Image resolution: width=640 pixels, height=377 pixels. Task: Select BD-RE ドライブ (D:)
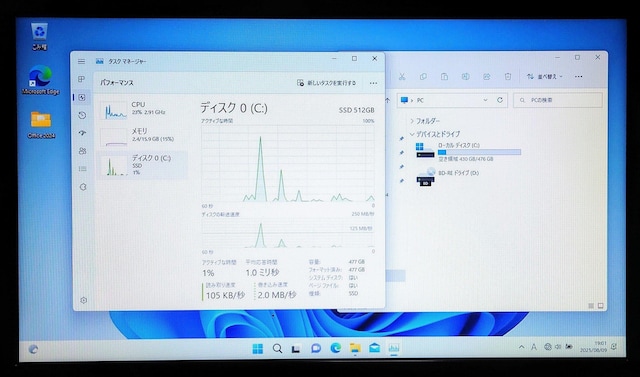pyautogui.click(x=447, y=178)
